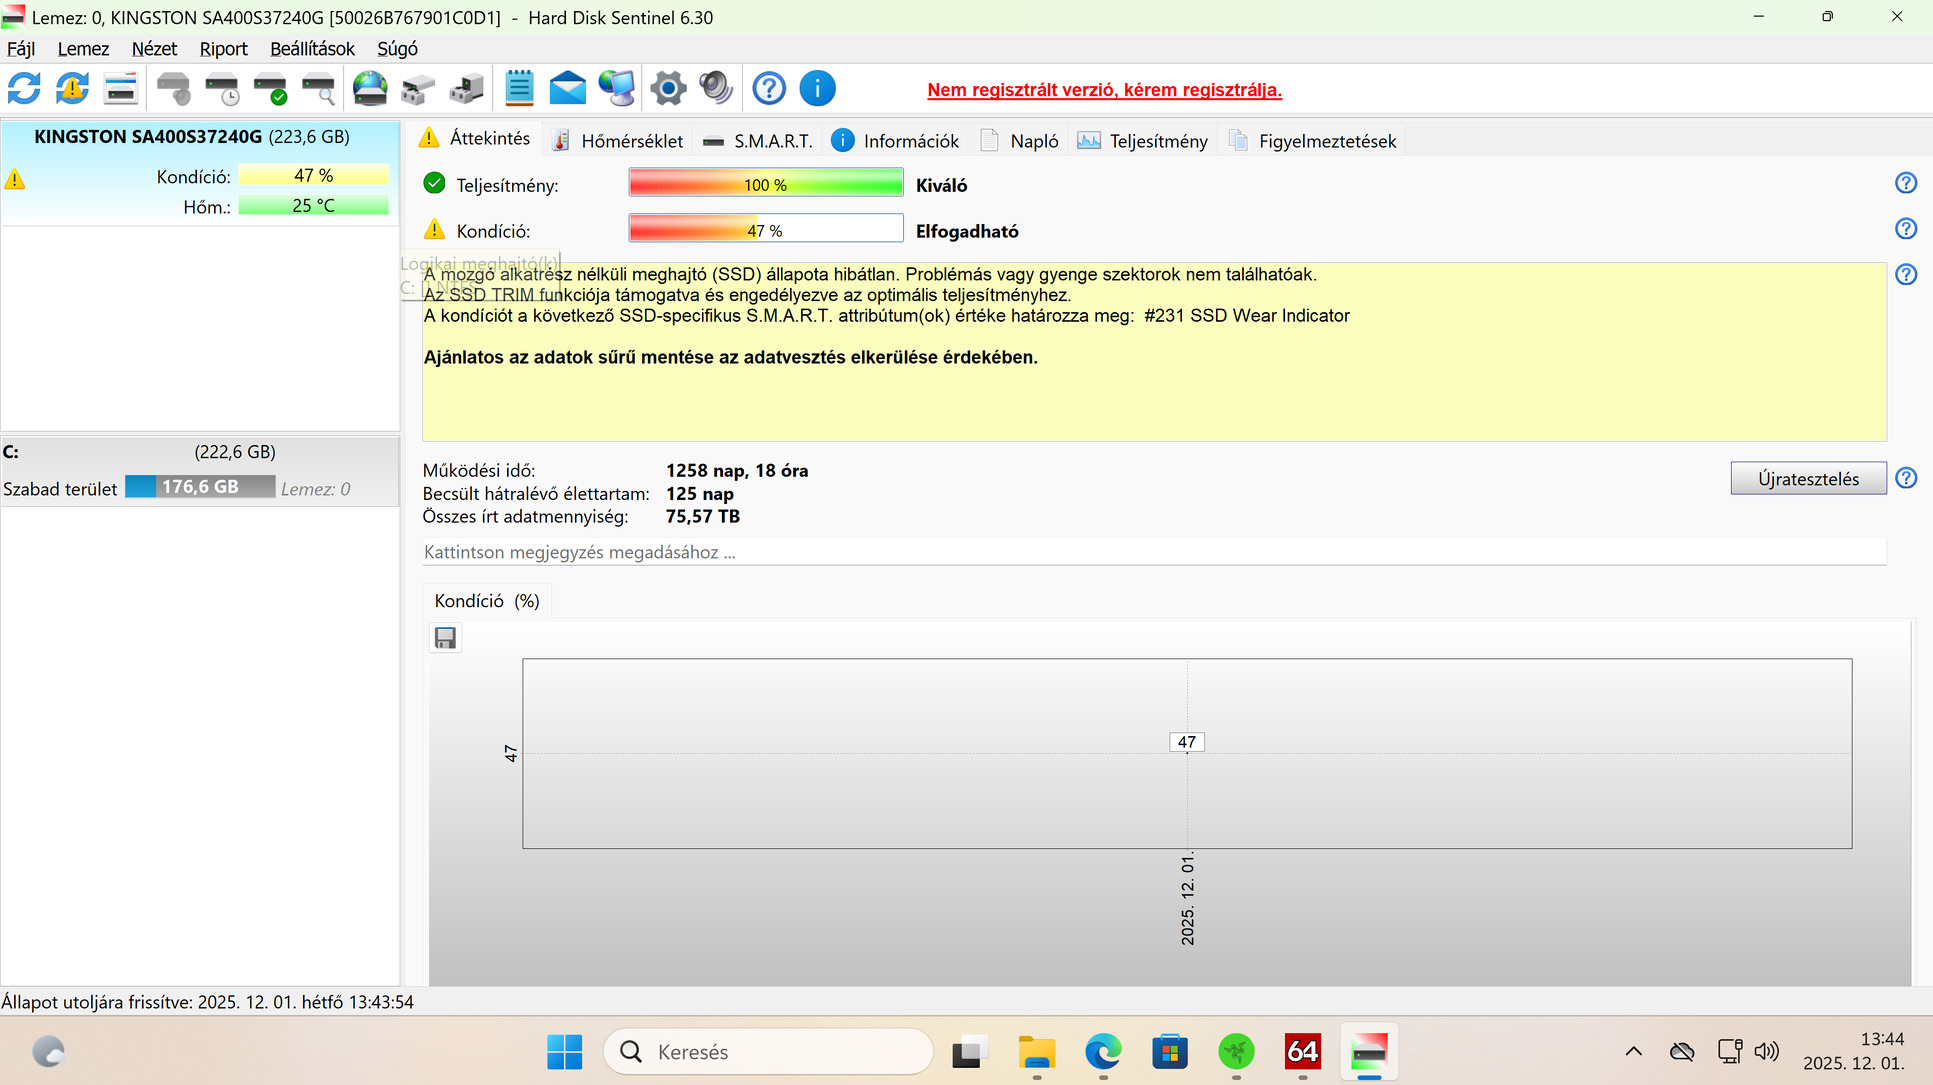Click the blue info circle toolbar icon

coord(817,89)
